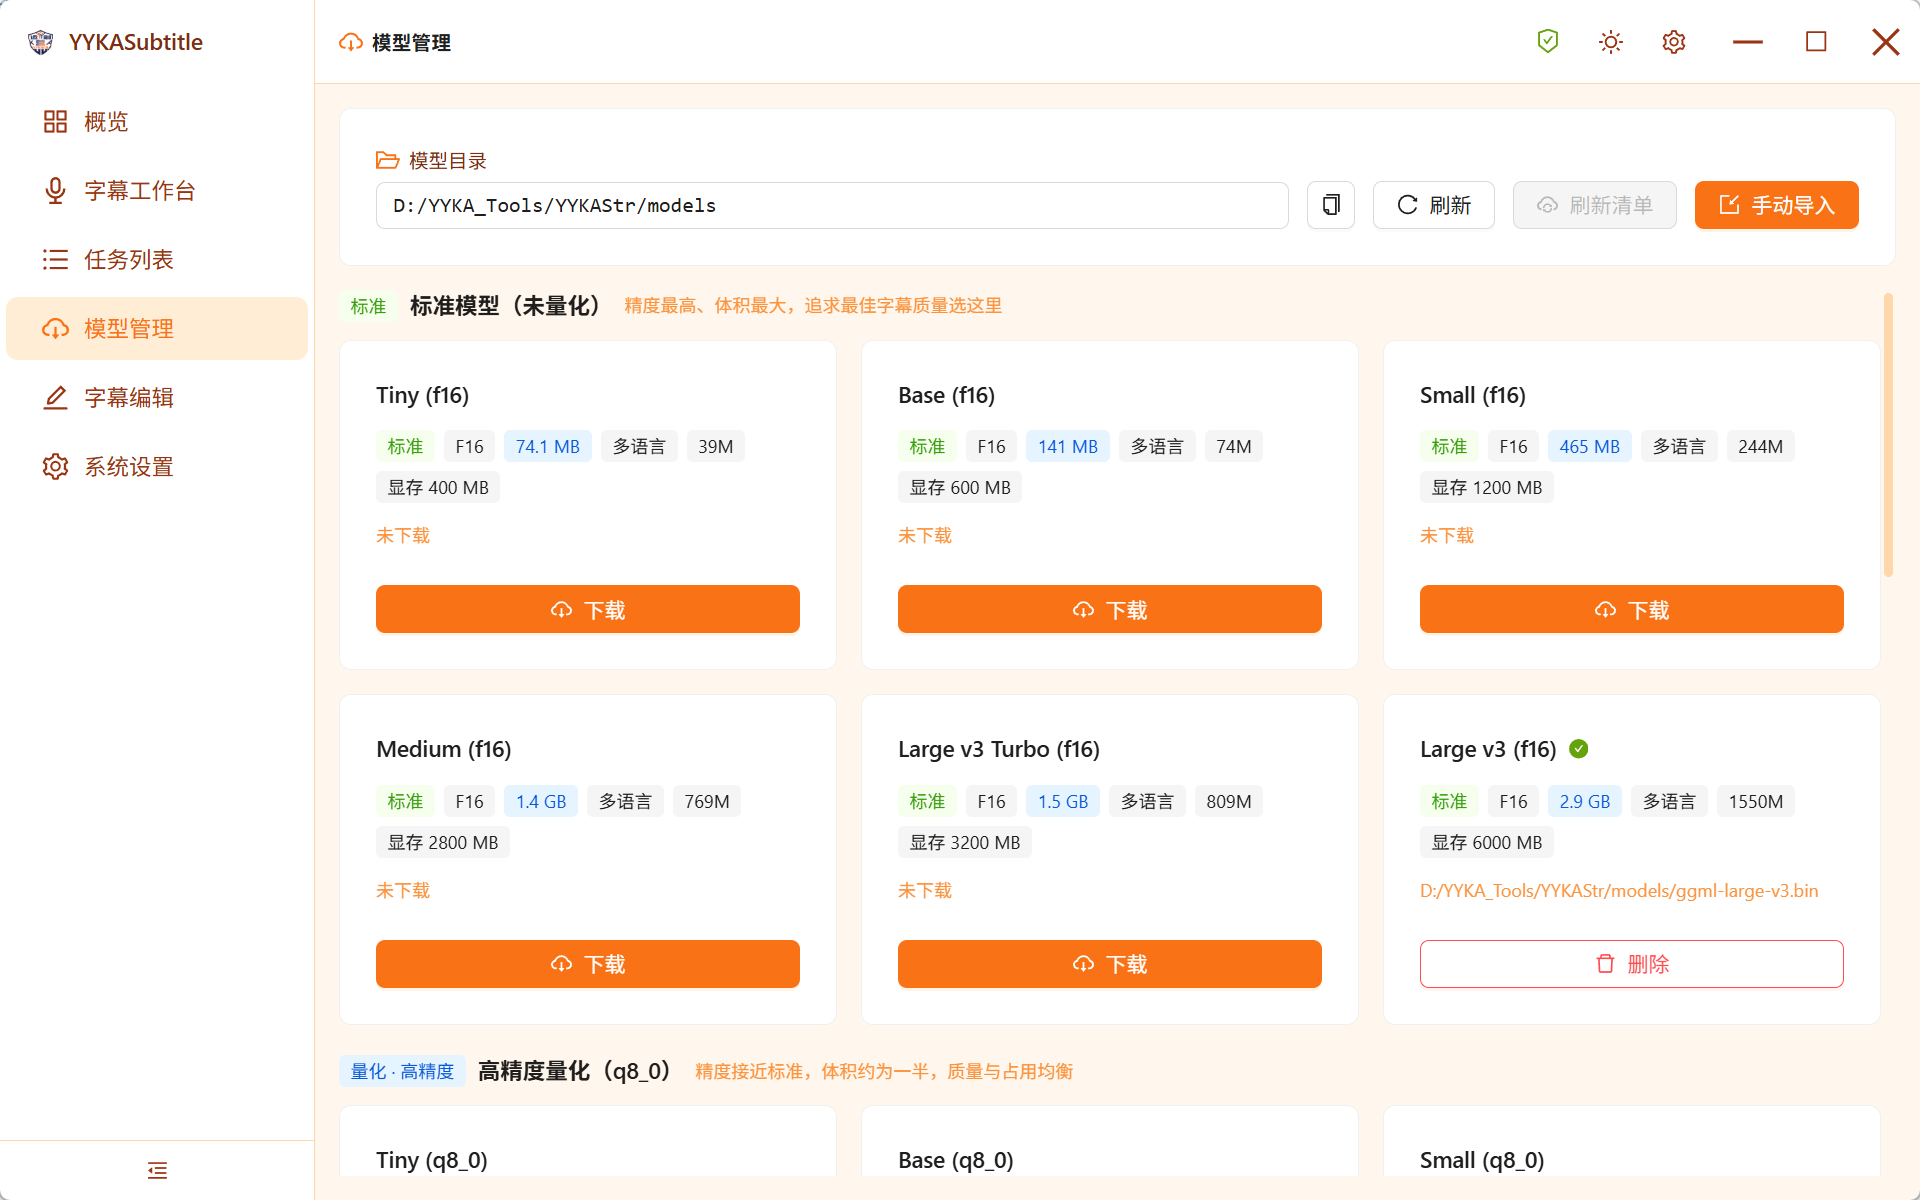Click the ggml-large-v3.bin file path
The width and height of the screenshot is (1920, 1200).
[1619, 891]
